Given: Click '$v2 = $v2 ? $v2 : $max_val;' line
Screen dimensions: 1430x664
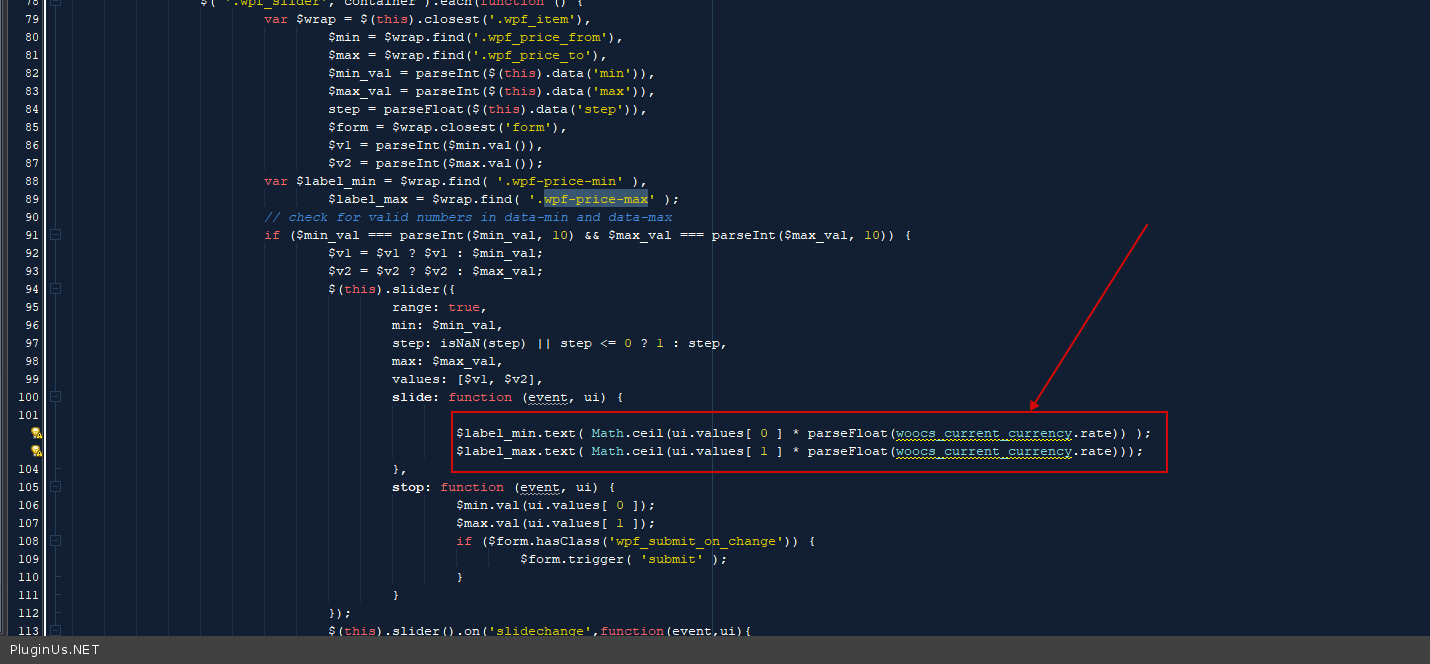Looking at the screenshot, I should click(436, 271).
